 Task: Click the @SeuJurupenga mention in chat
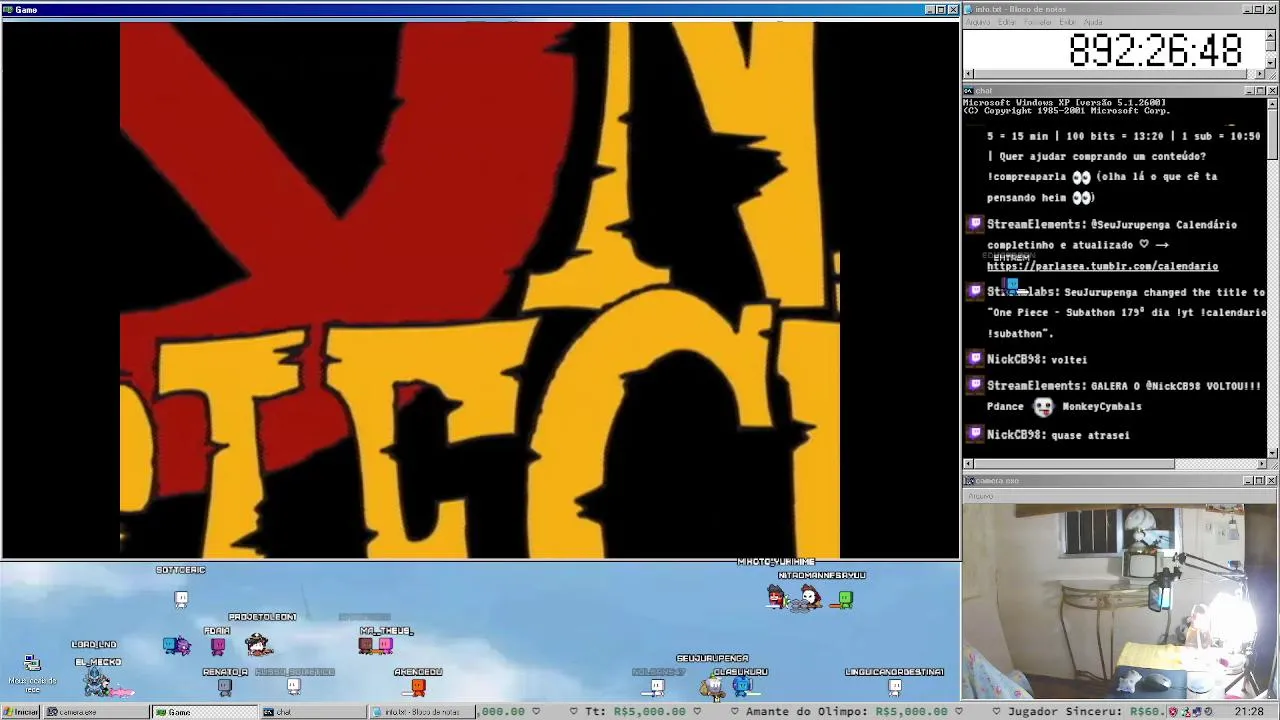[x=1132, y=225]
